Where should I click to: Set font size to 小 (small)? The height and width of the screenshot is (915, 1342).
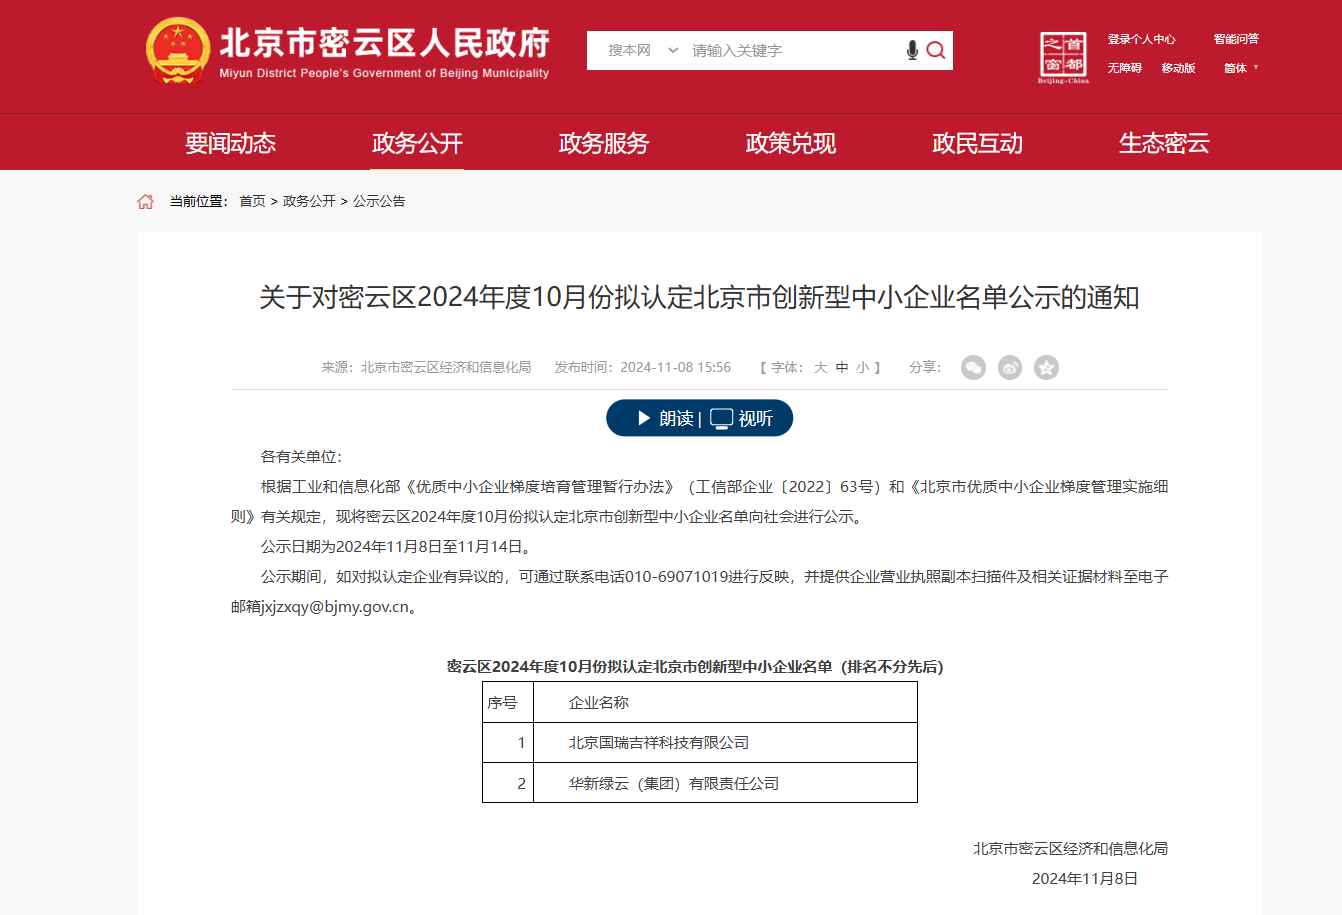click(x=862, y=368)
